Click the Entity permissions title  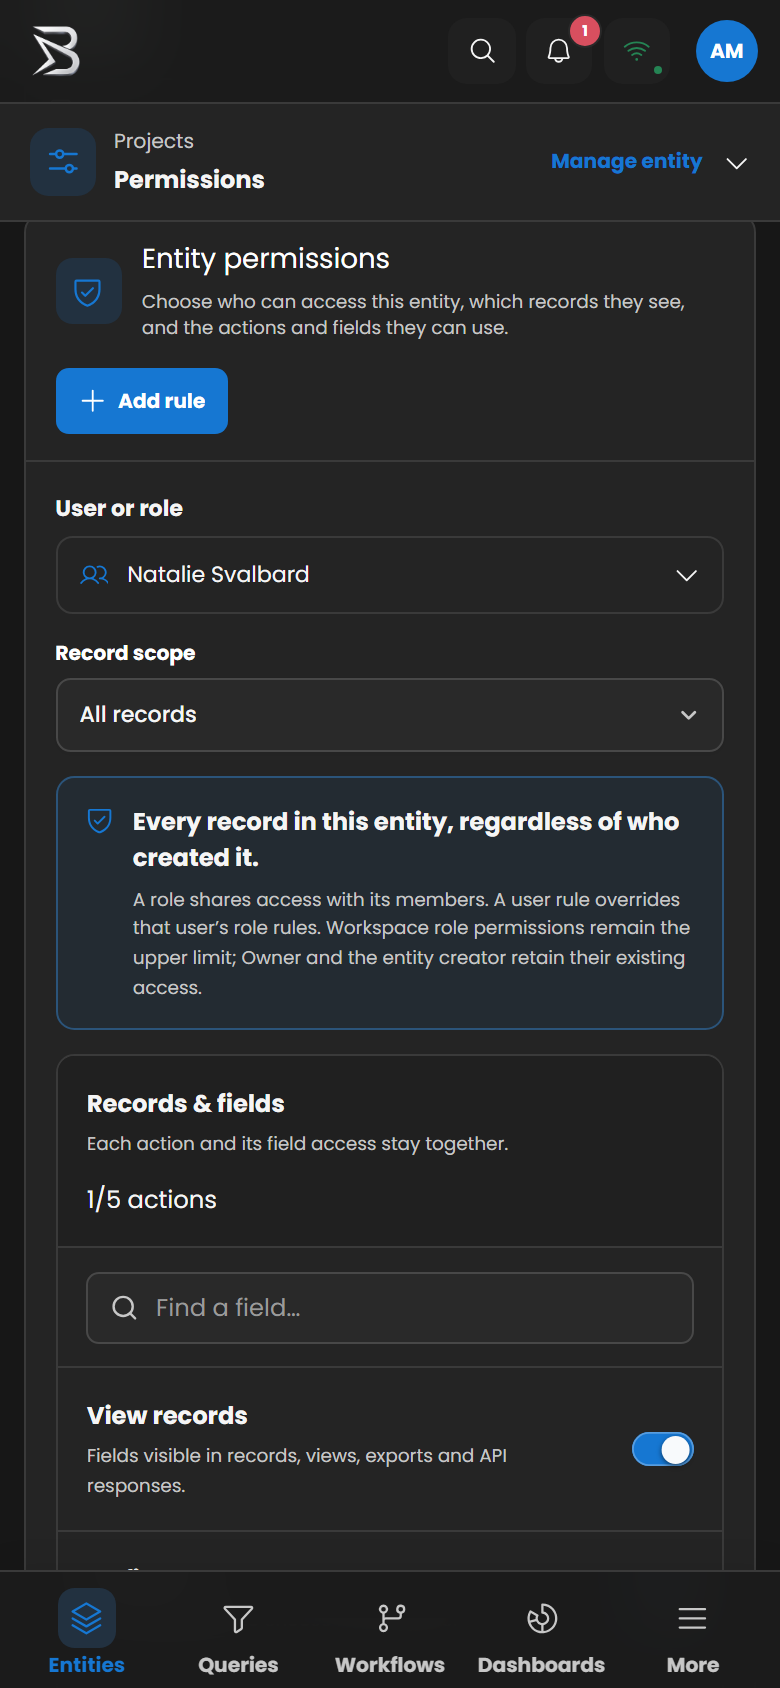(266, 259)
